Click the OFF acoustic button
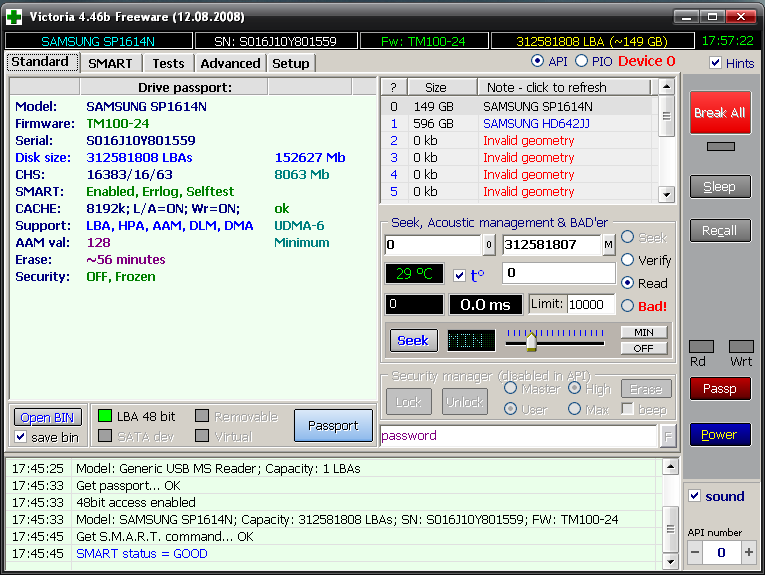This screenshot has height=575, width=765. tap(644, 348)
